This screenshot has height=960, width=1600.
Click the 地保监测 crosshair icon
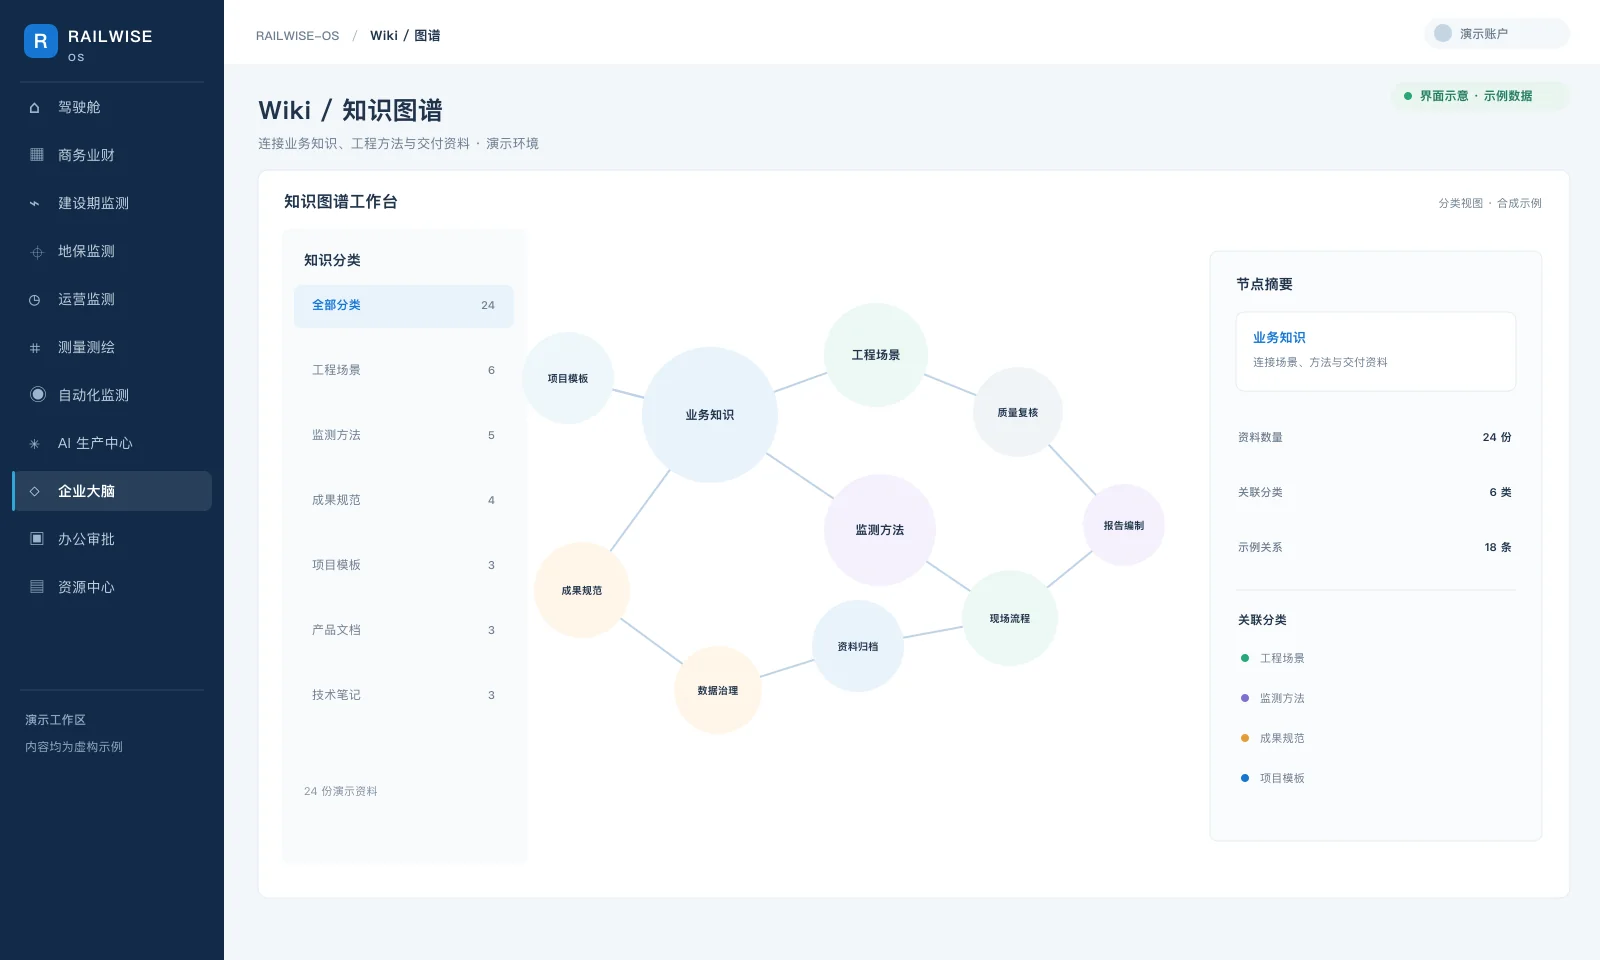coord(37,252)
